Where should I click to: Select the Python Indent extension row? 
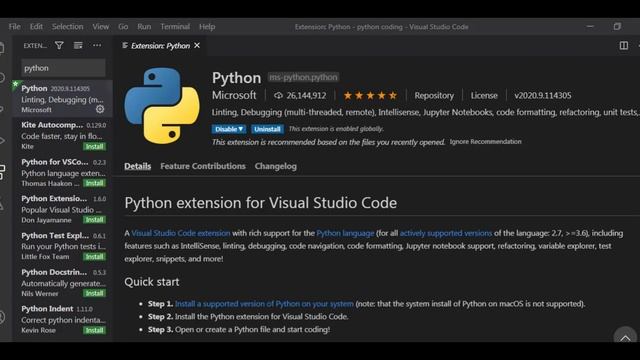coord(62,319)
